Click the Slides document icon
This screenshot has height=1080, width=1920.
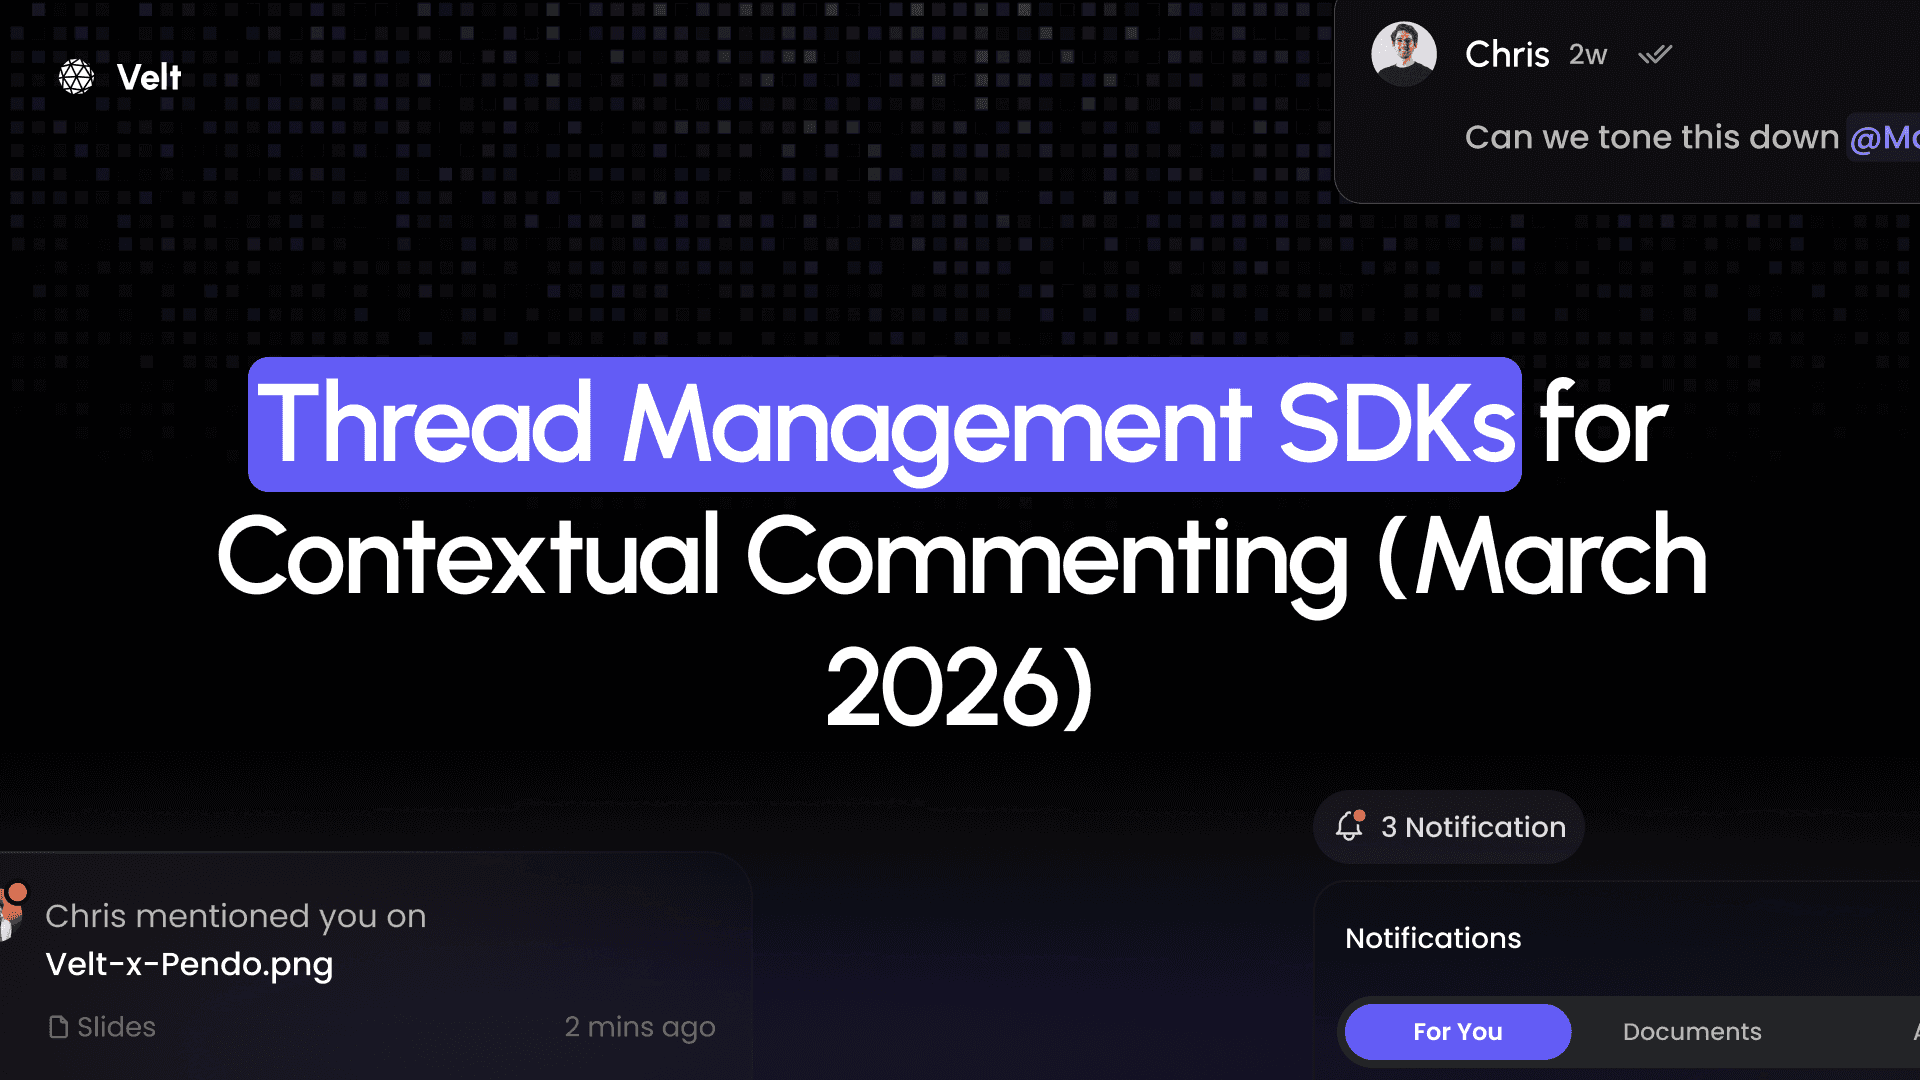pyautogui.click(x=59, y=1027)
